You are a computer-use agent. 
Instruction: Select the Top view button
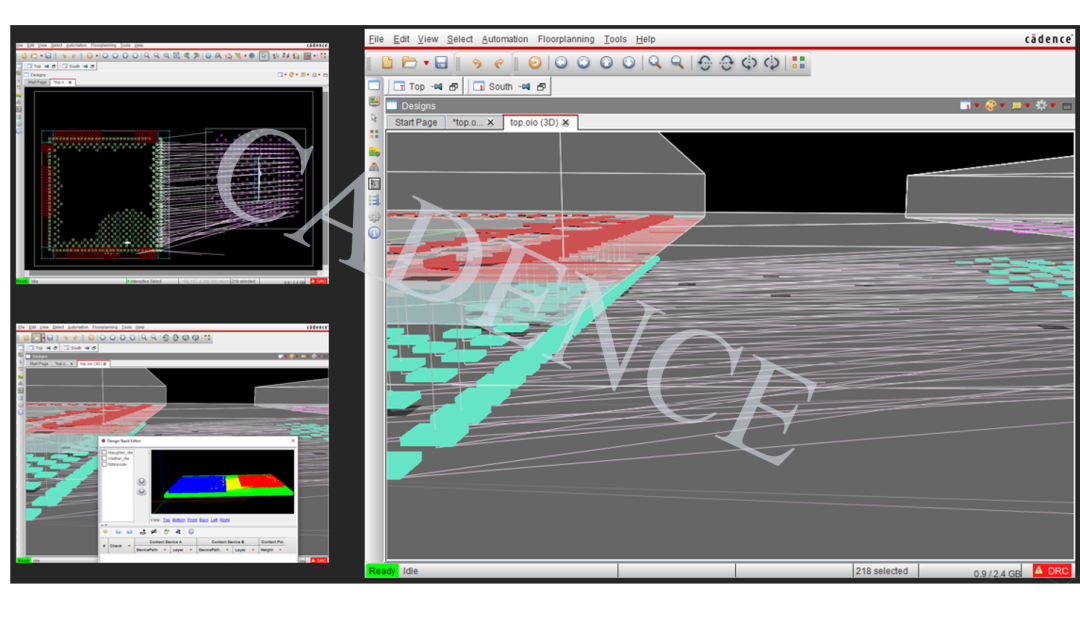[x=409, y=87]
